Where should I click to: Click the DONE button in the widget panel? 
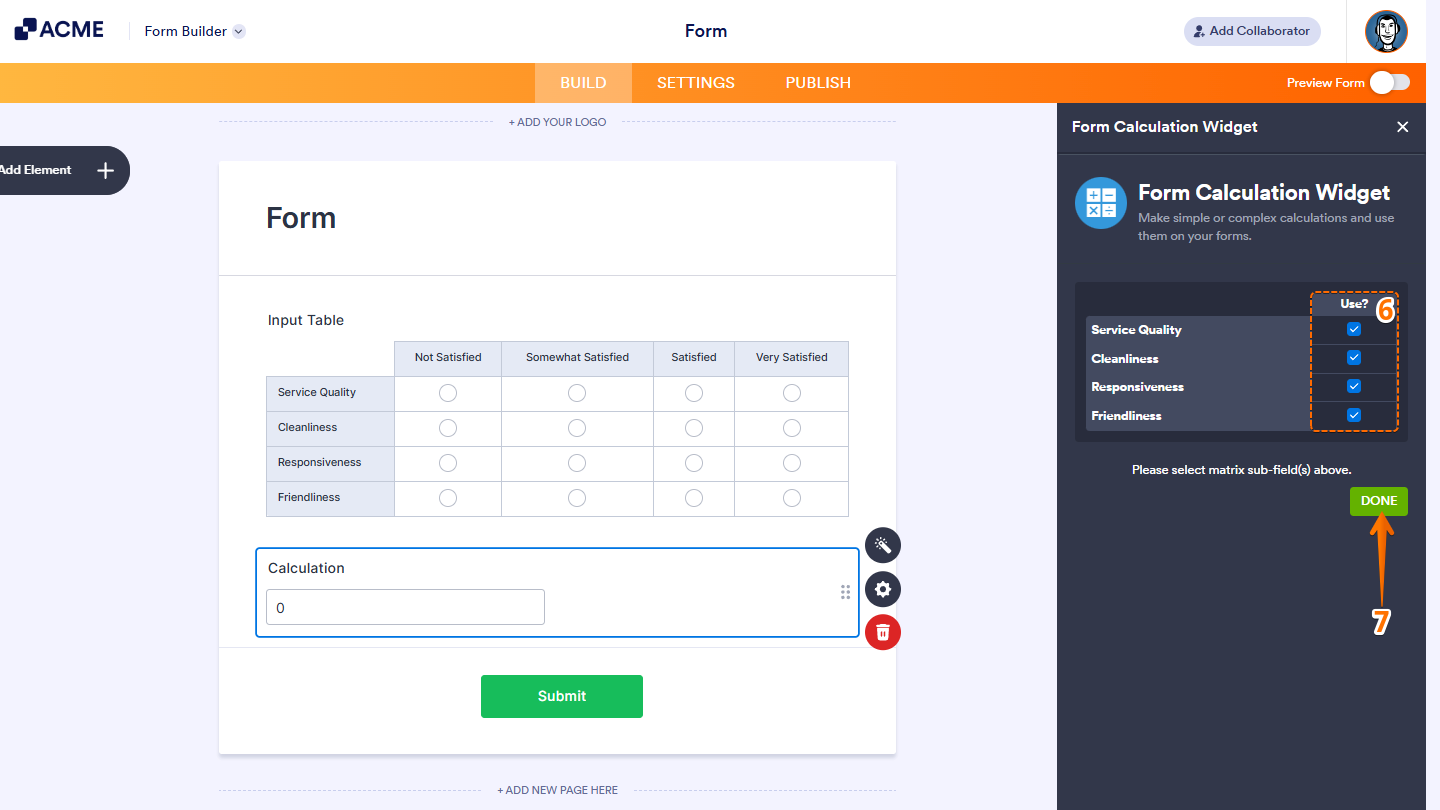tap(1378, 500)
